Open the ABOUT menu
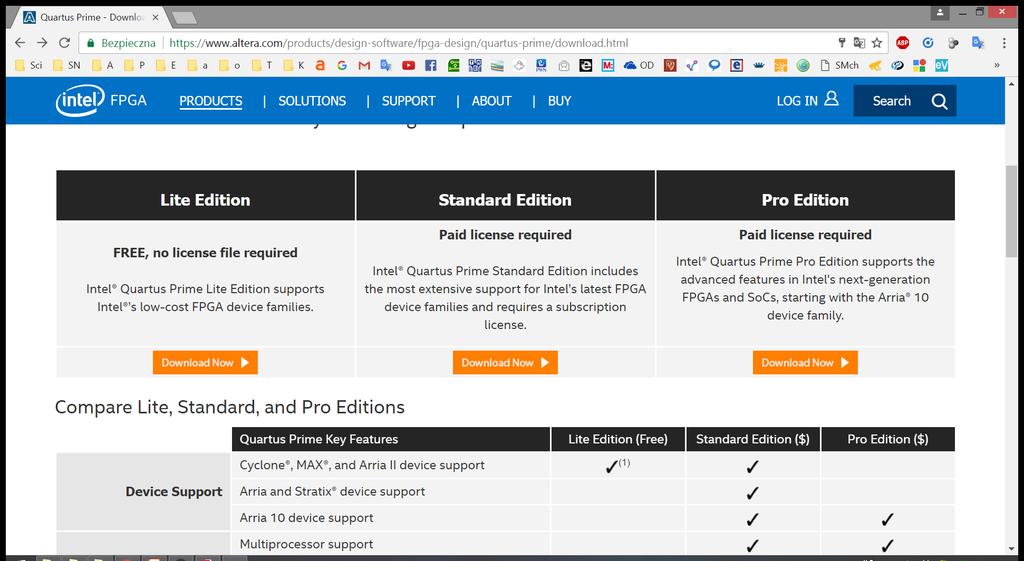This screenshot has height=561, width=1024. (492, 101)
